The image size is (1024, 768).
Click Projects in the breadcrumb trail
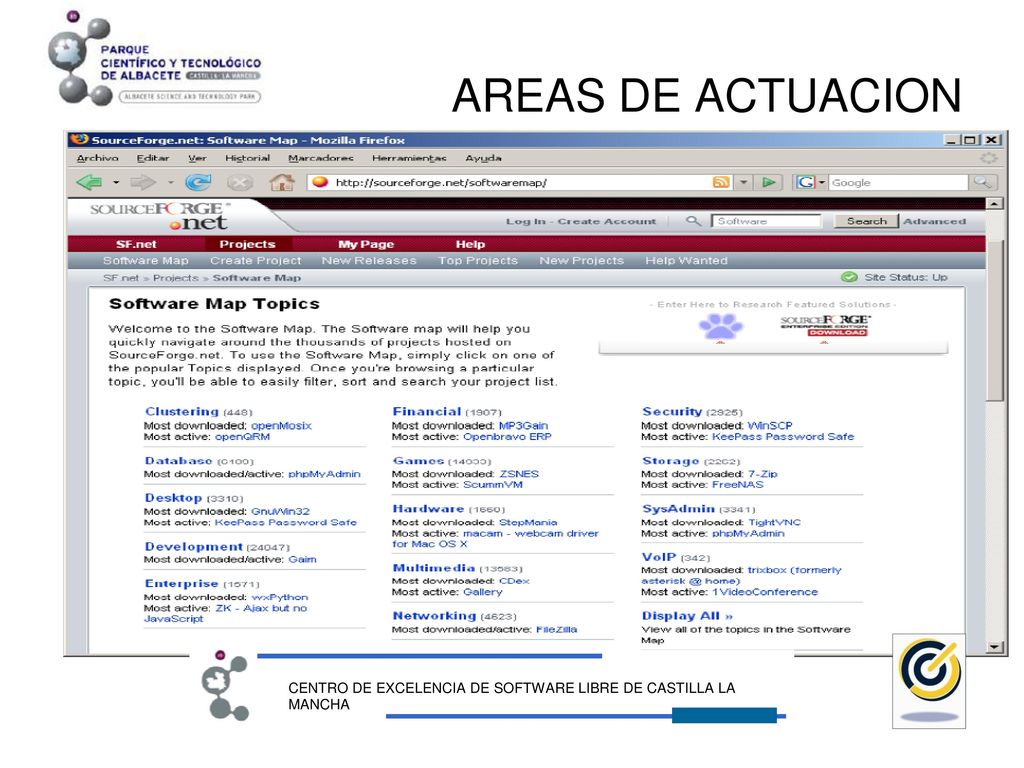point(176,278)
